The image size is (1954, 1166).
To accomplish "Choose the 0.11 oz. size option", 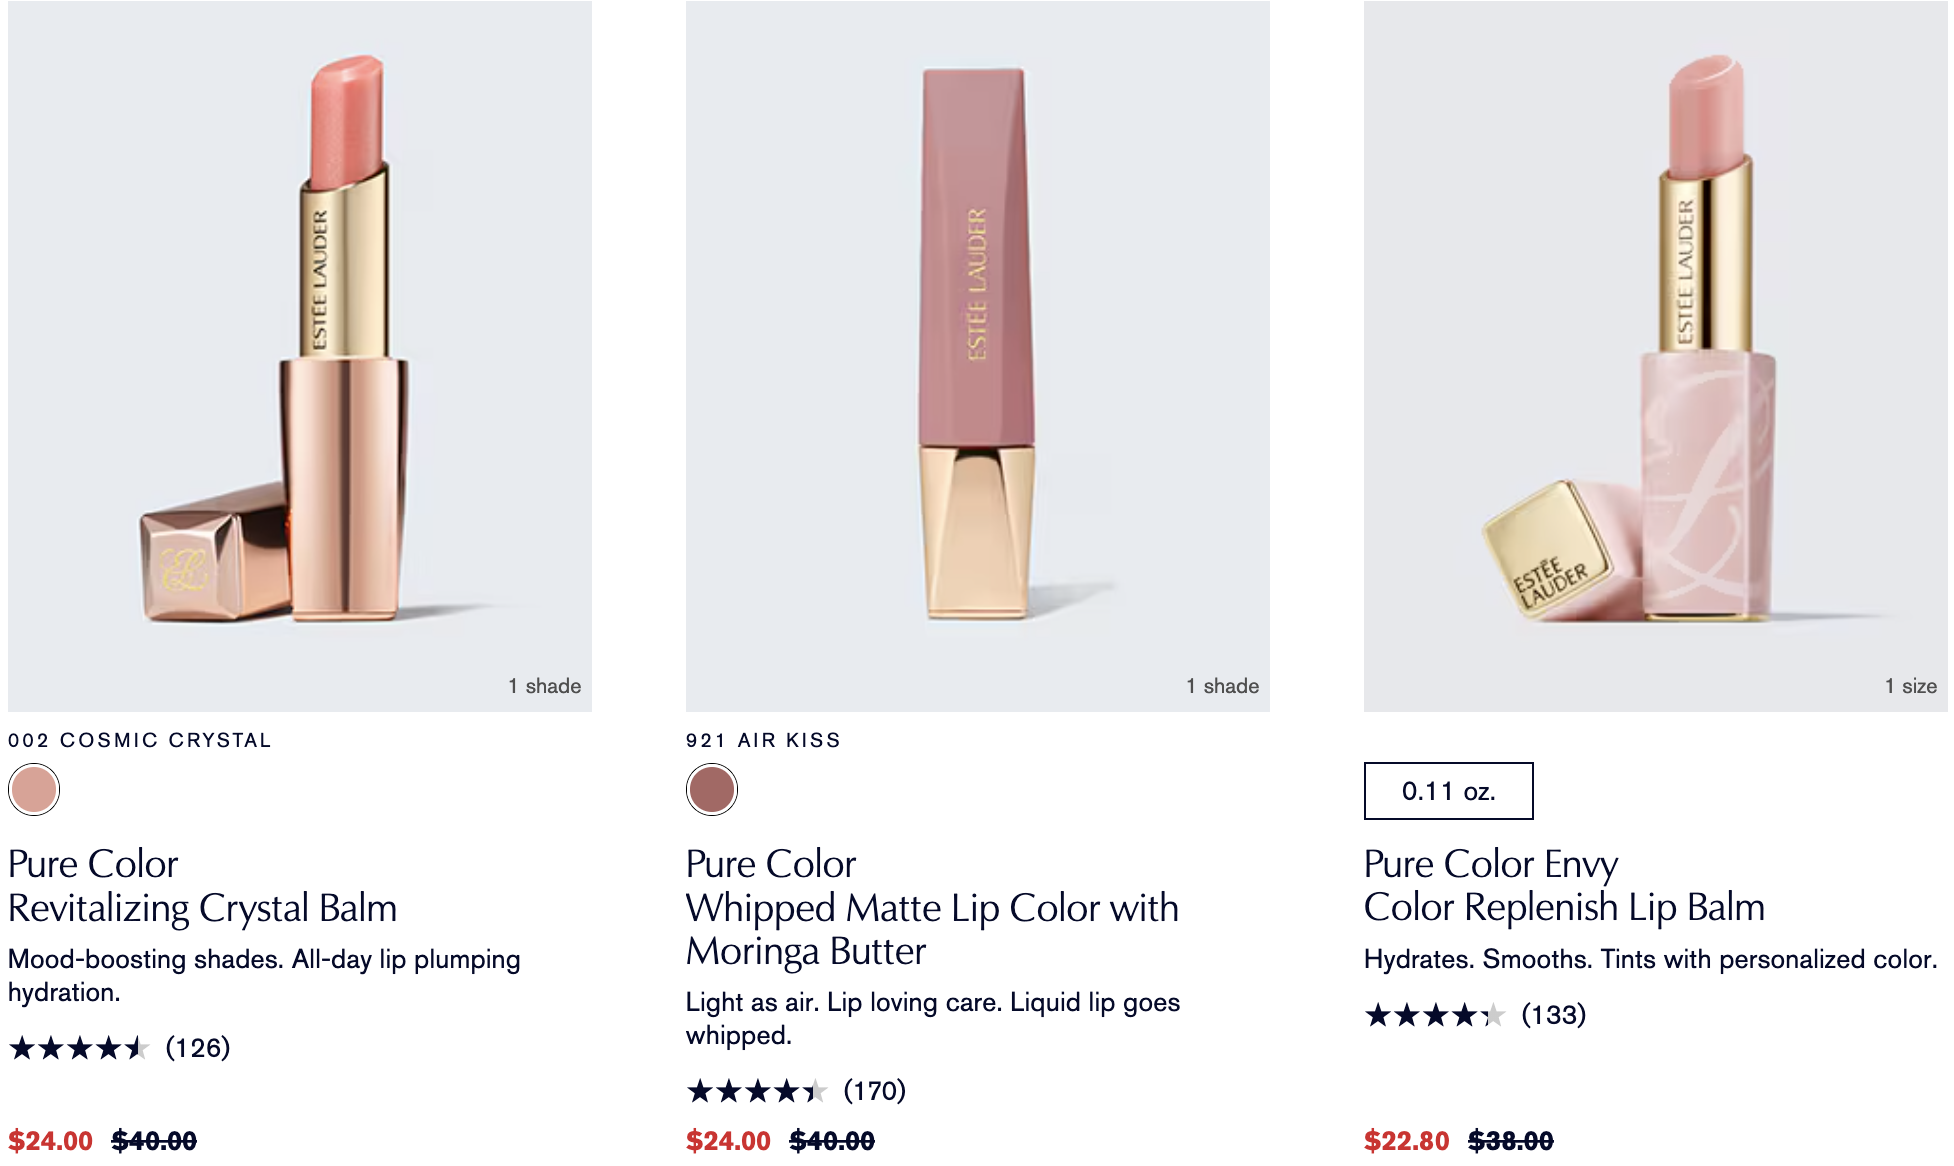I will [1448, 791].
